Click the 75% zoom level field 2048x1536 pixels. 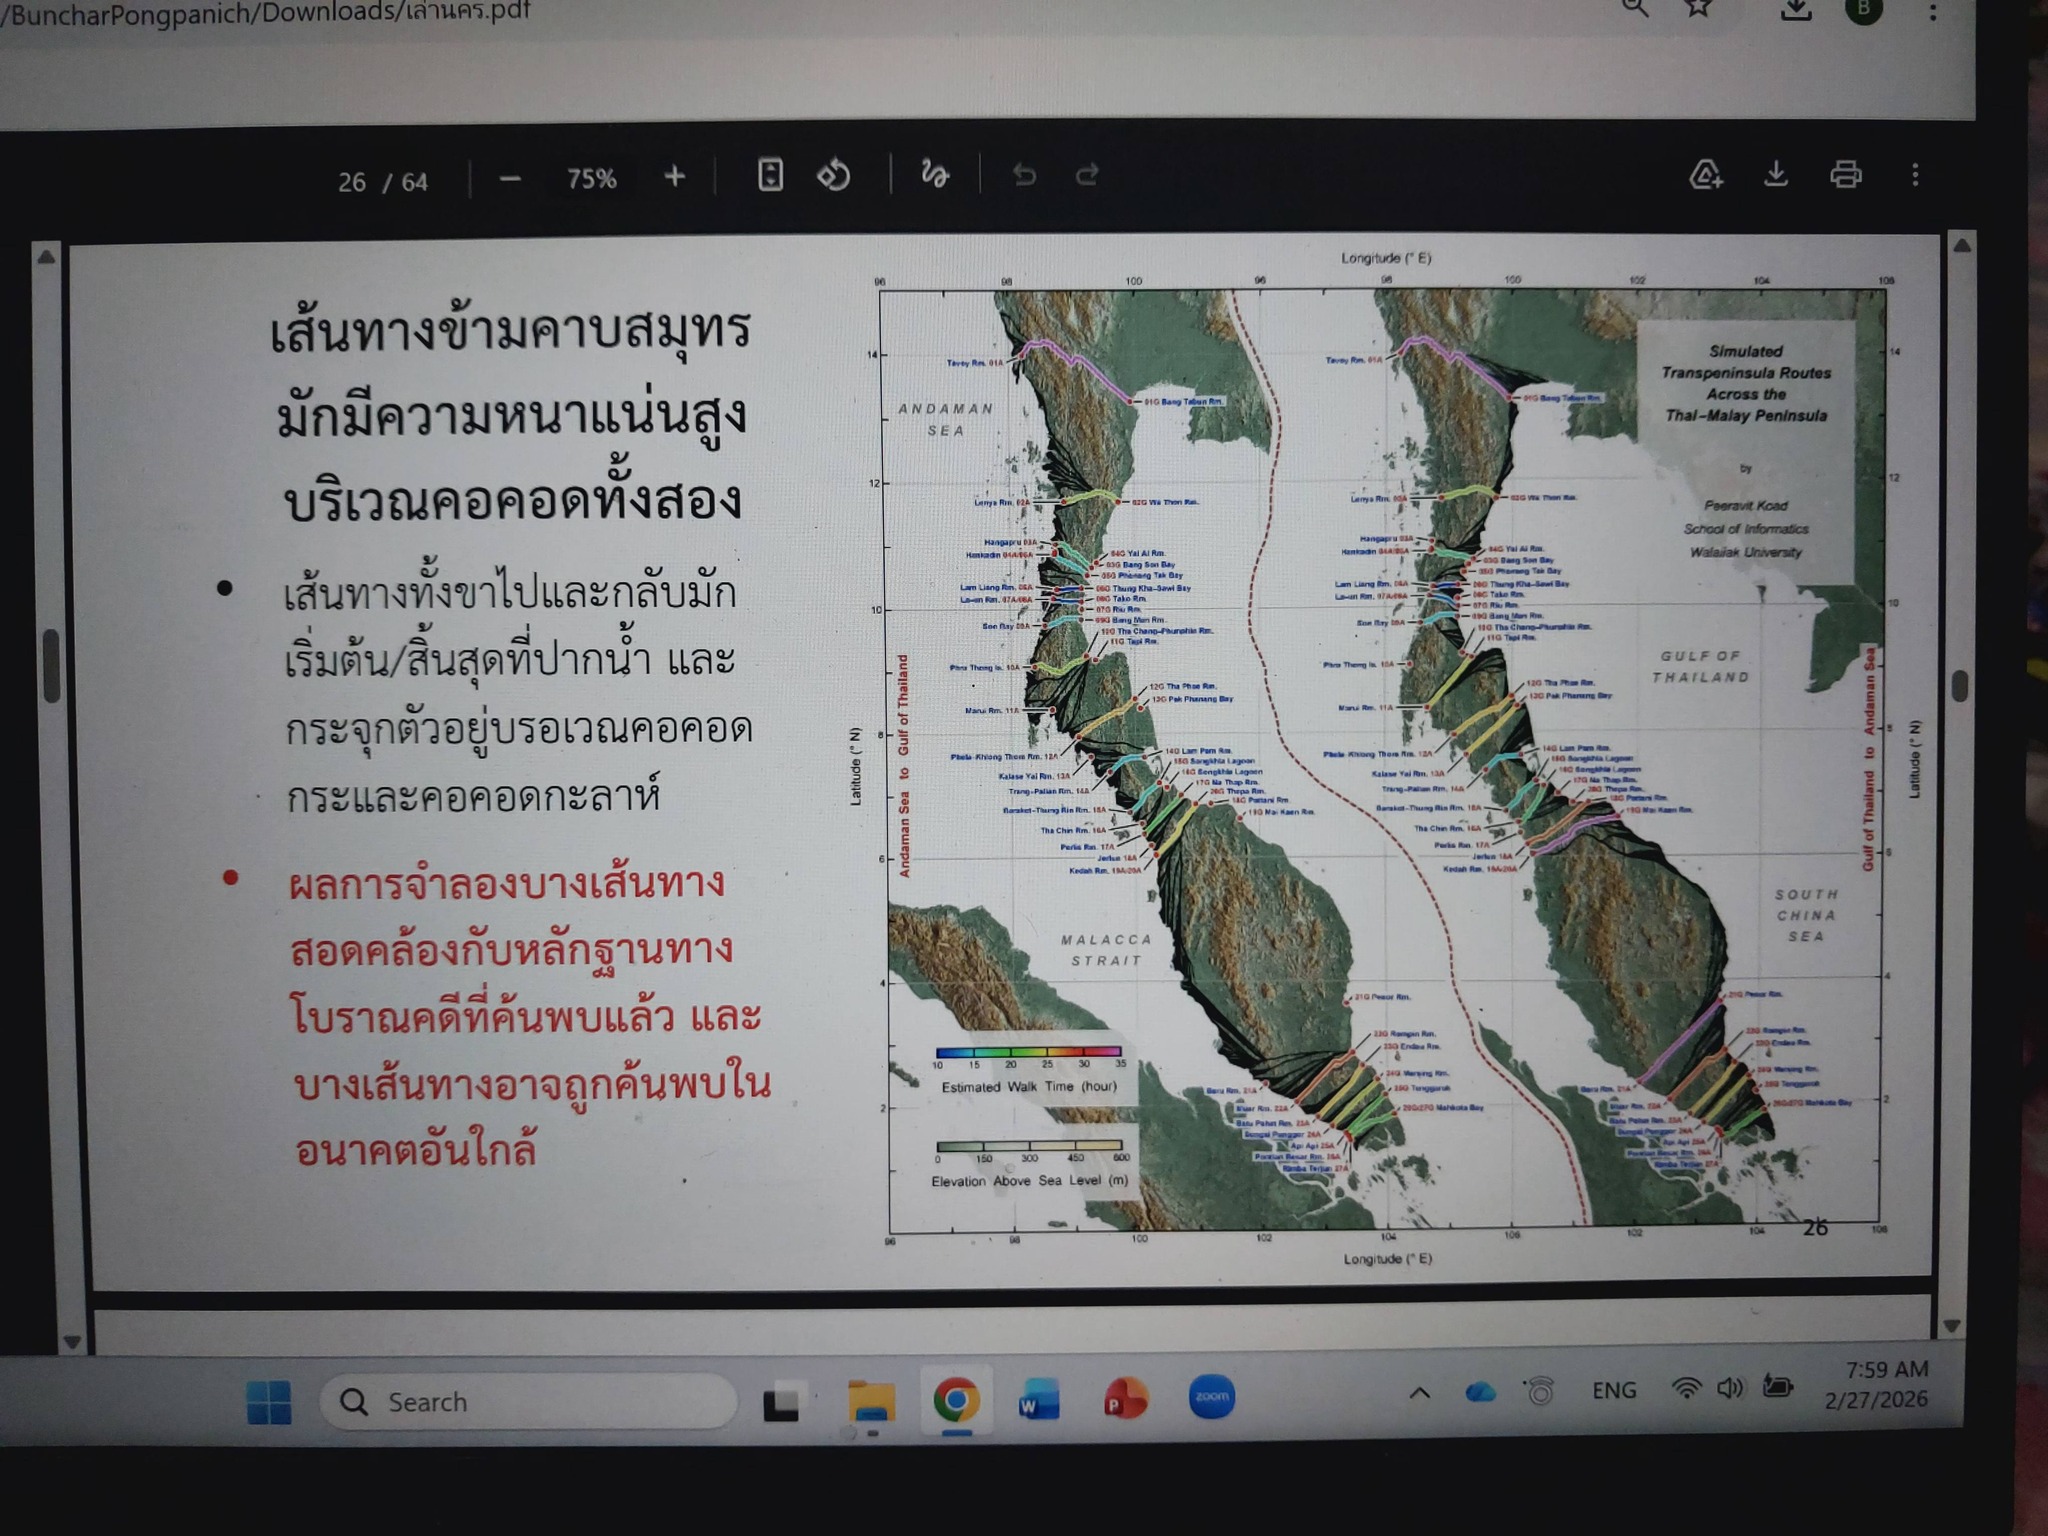(591, 179)
